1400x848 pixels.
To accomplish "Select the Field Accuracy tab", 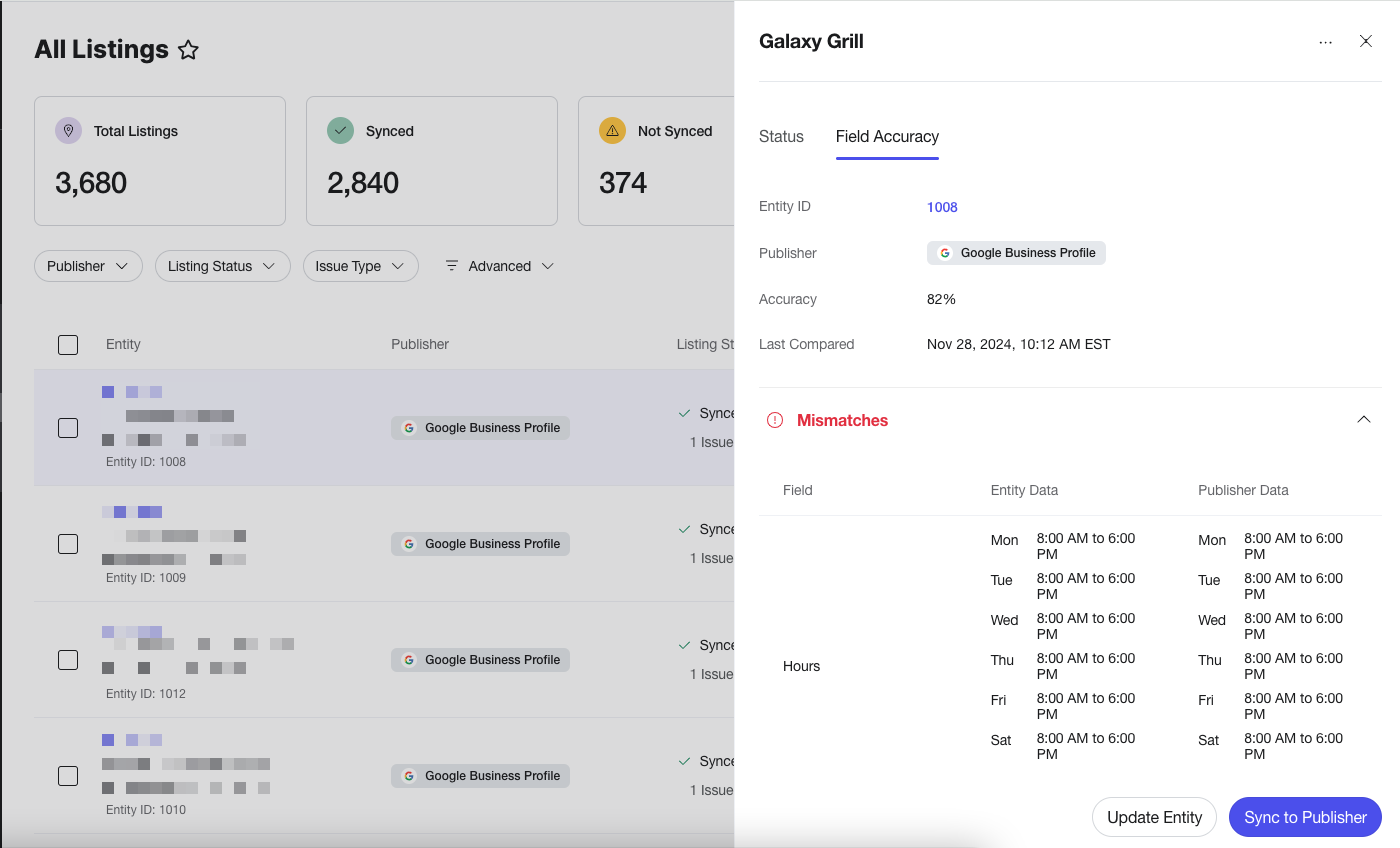I will (887, 137).
